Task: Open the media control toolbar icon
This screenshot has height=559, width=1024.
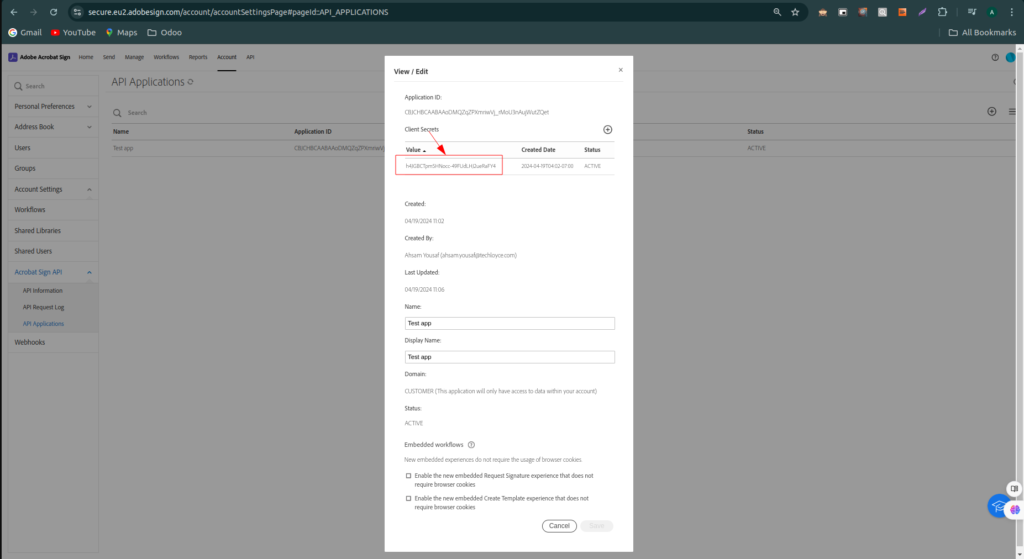Action: [x=971, y=12]
